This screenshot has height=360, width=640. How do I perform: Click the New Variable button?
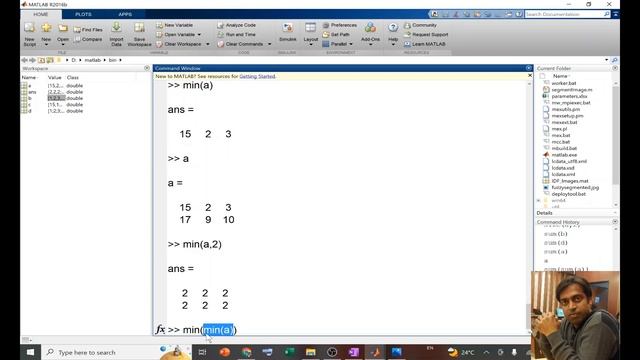tap(174, 25)
